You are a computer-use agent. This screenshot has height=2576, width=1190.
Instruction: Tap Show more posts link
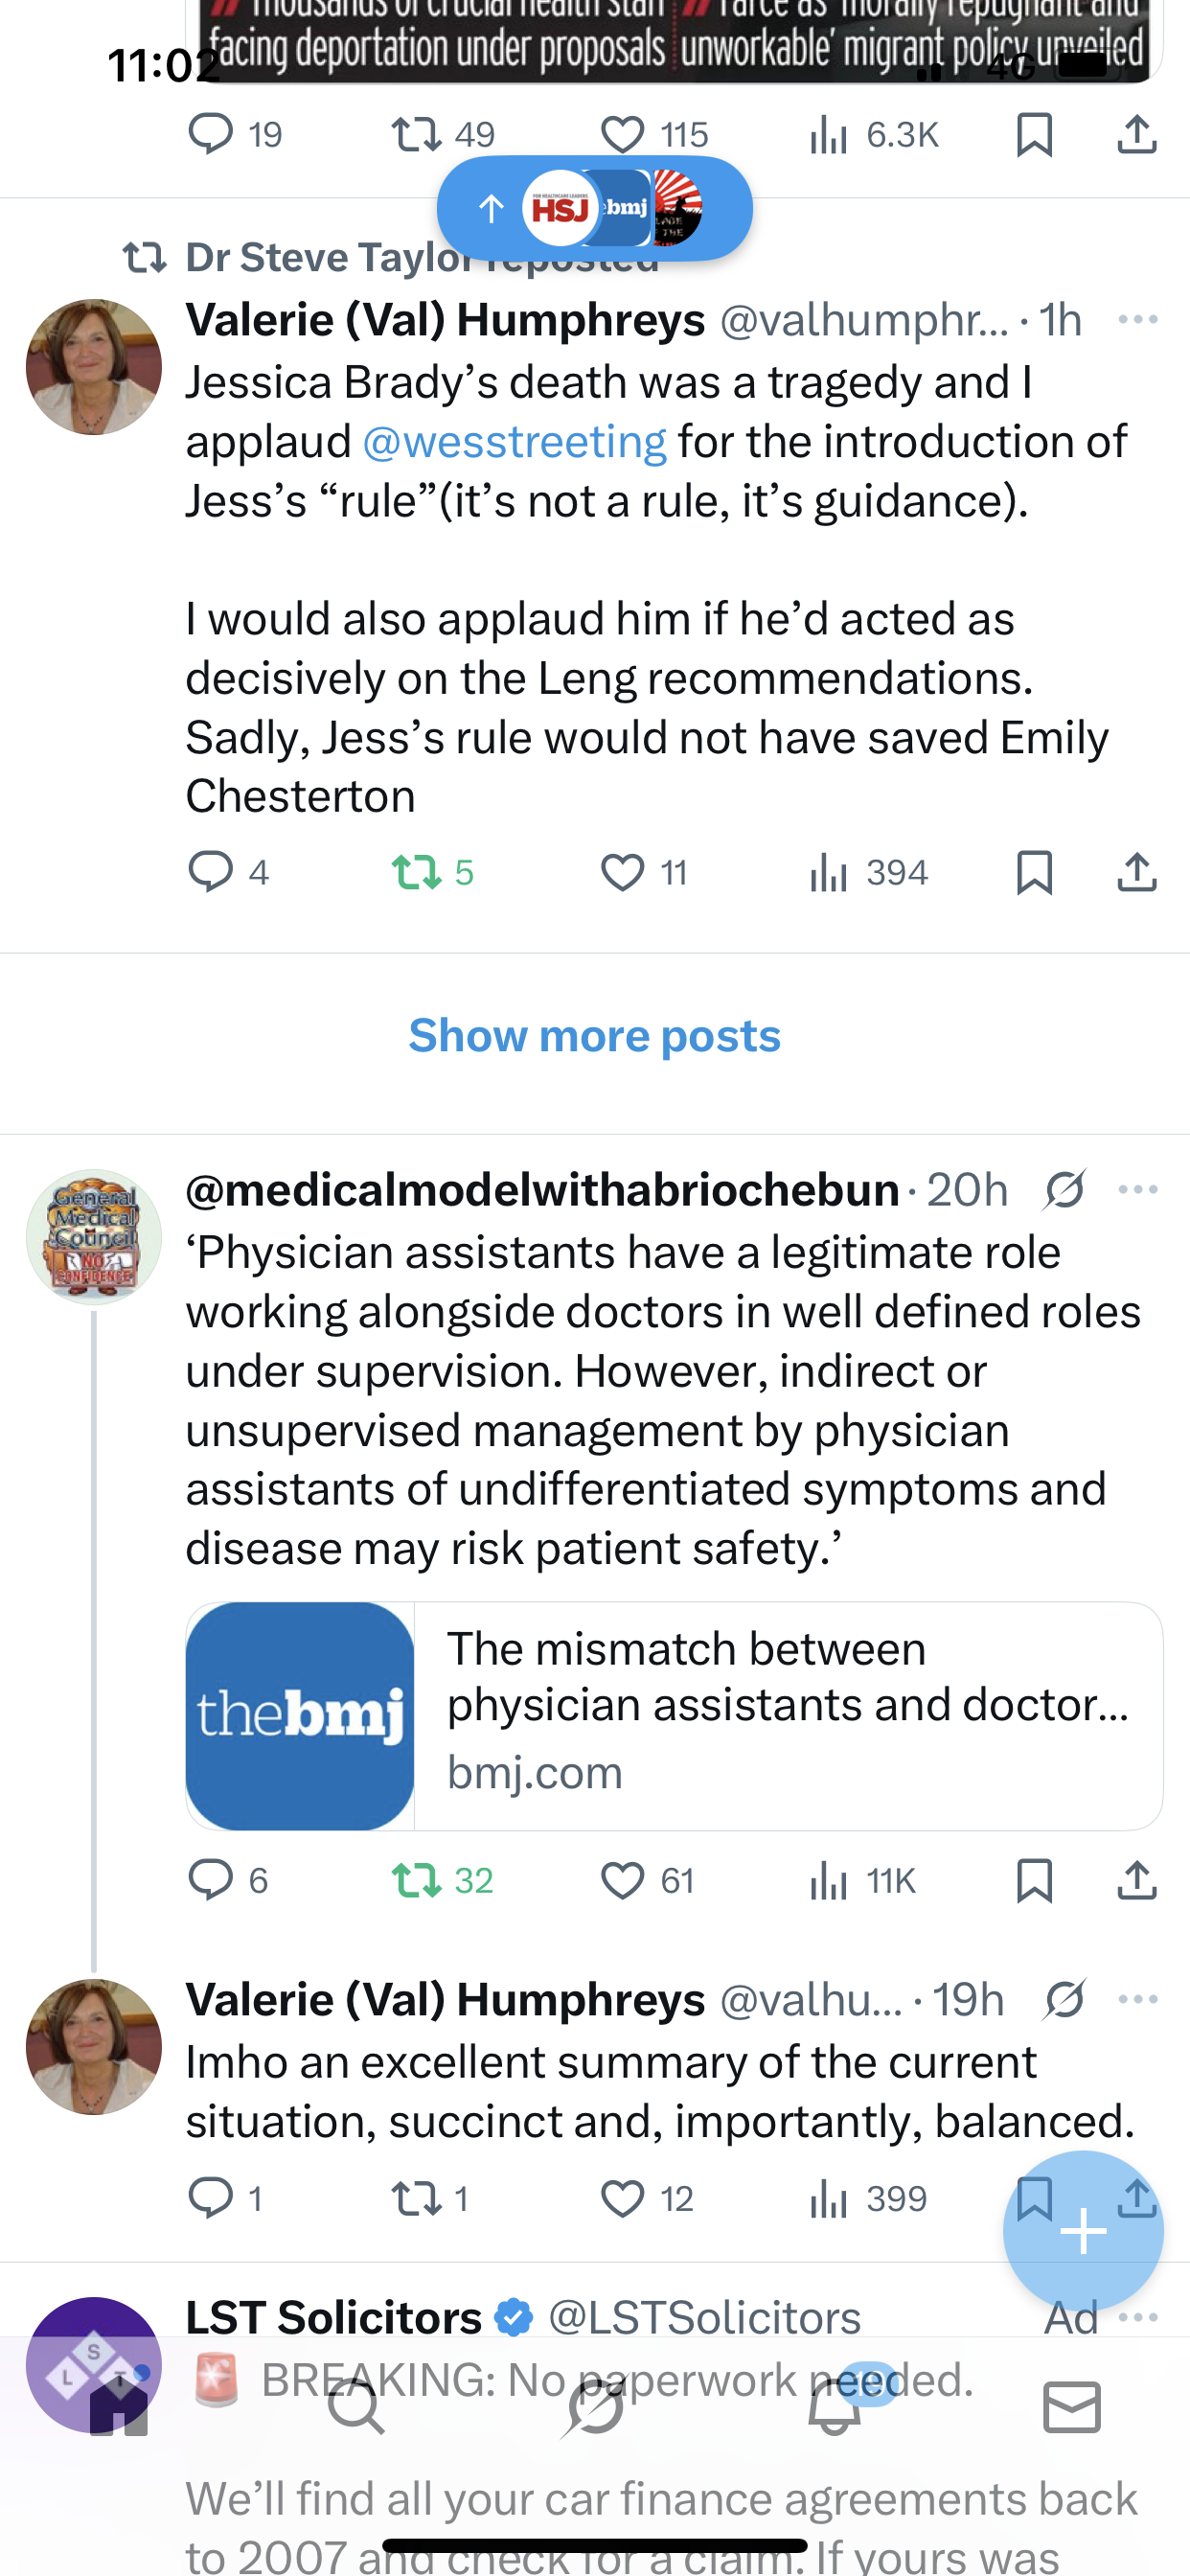594,1035
